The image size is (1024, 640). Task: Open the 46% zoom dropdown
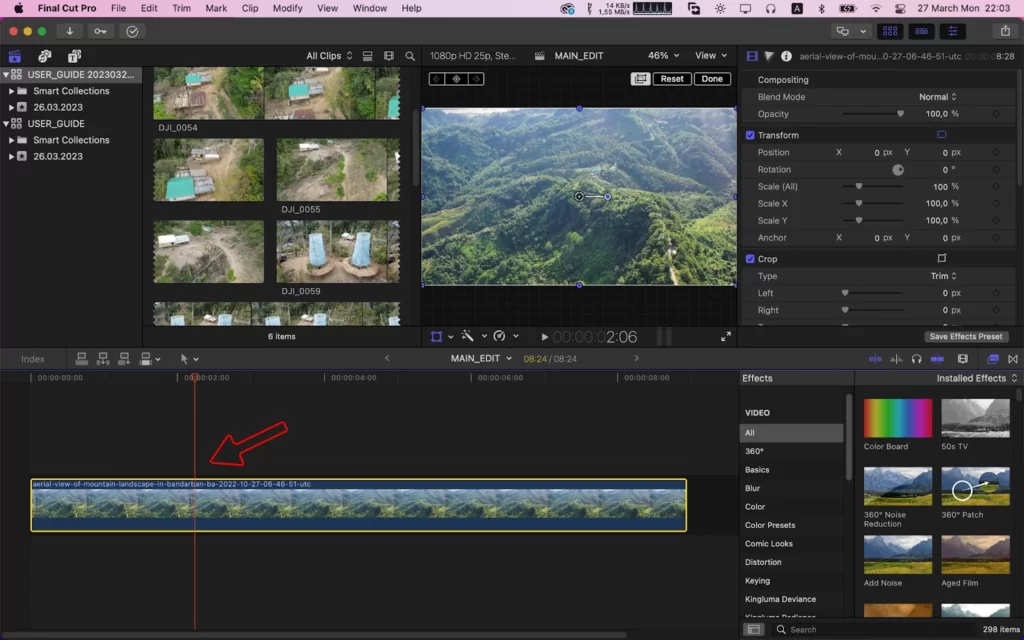(x=663, y=56)
